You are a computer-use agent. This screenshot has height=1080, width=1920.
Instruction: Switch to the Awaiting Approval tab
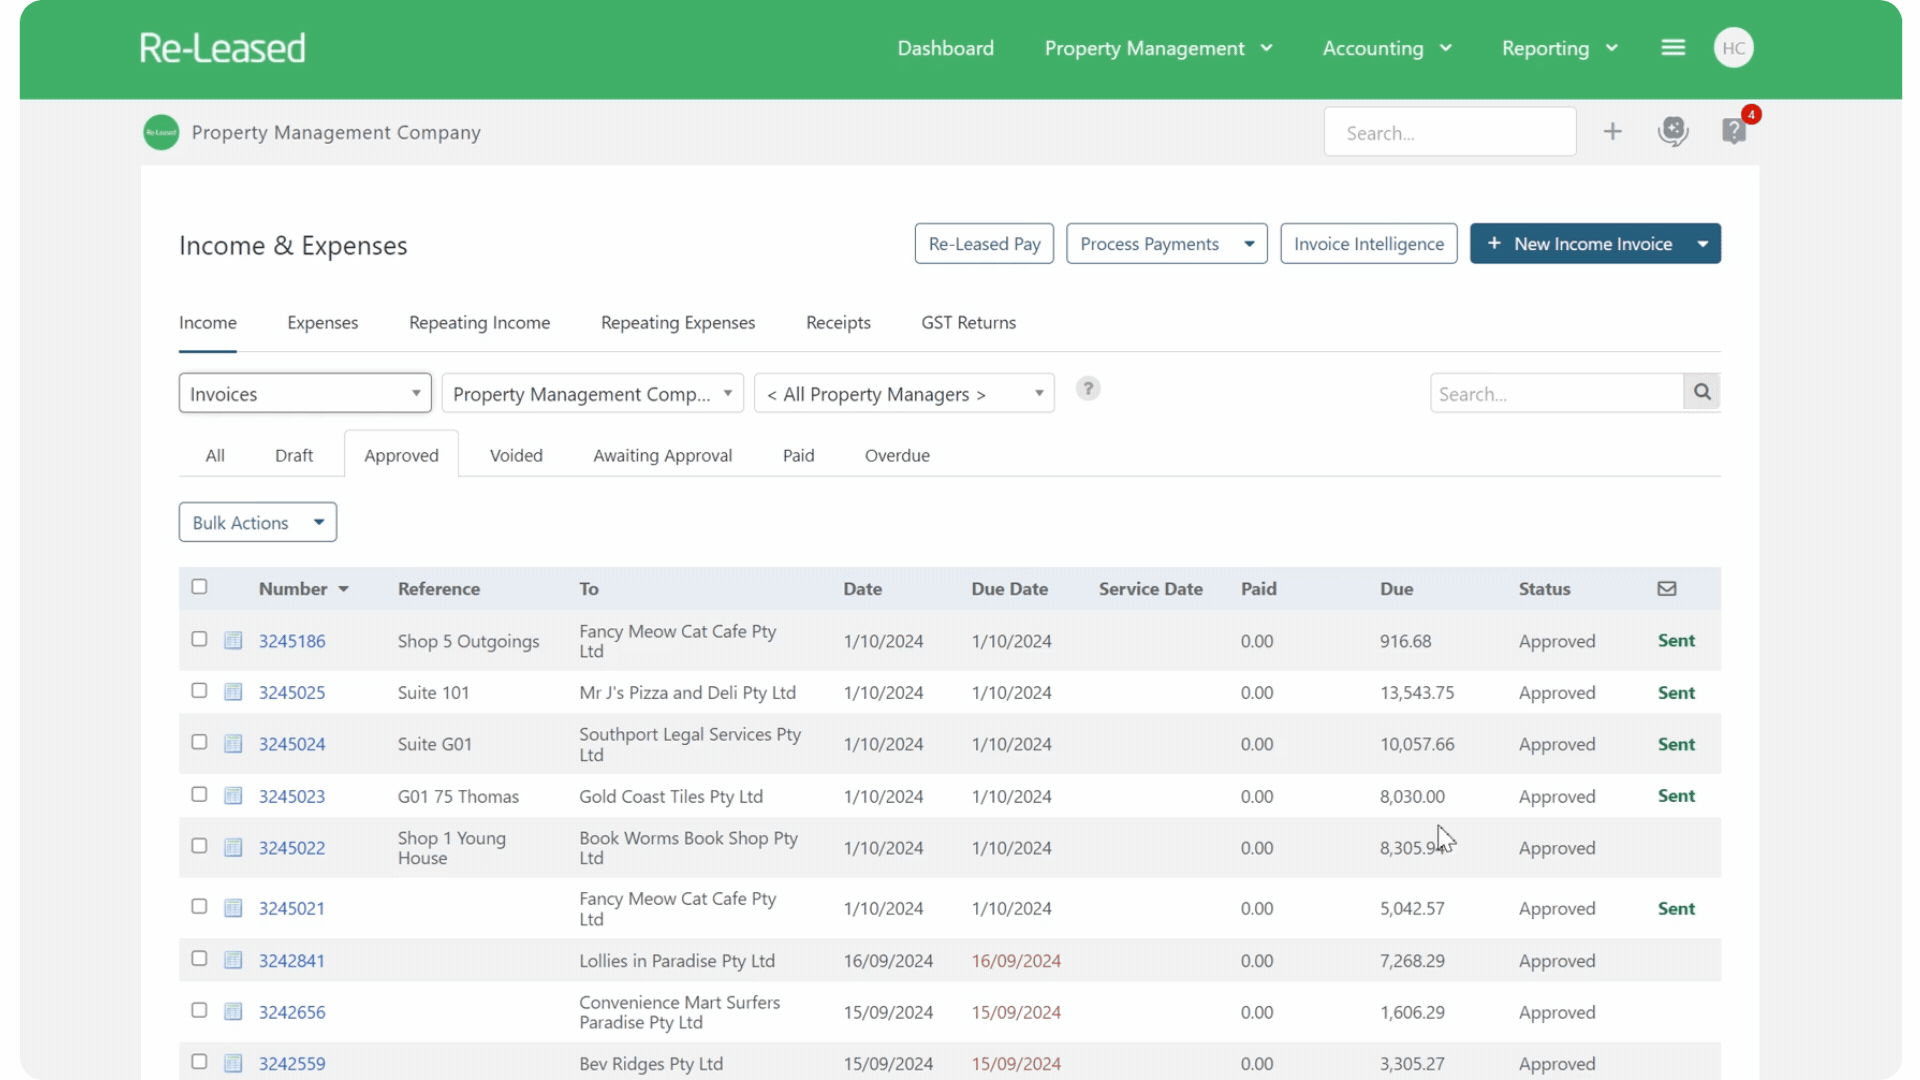pos(662,455)
